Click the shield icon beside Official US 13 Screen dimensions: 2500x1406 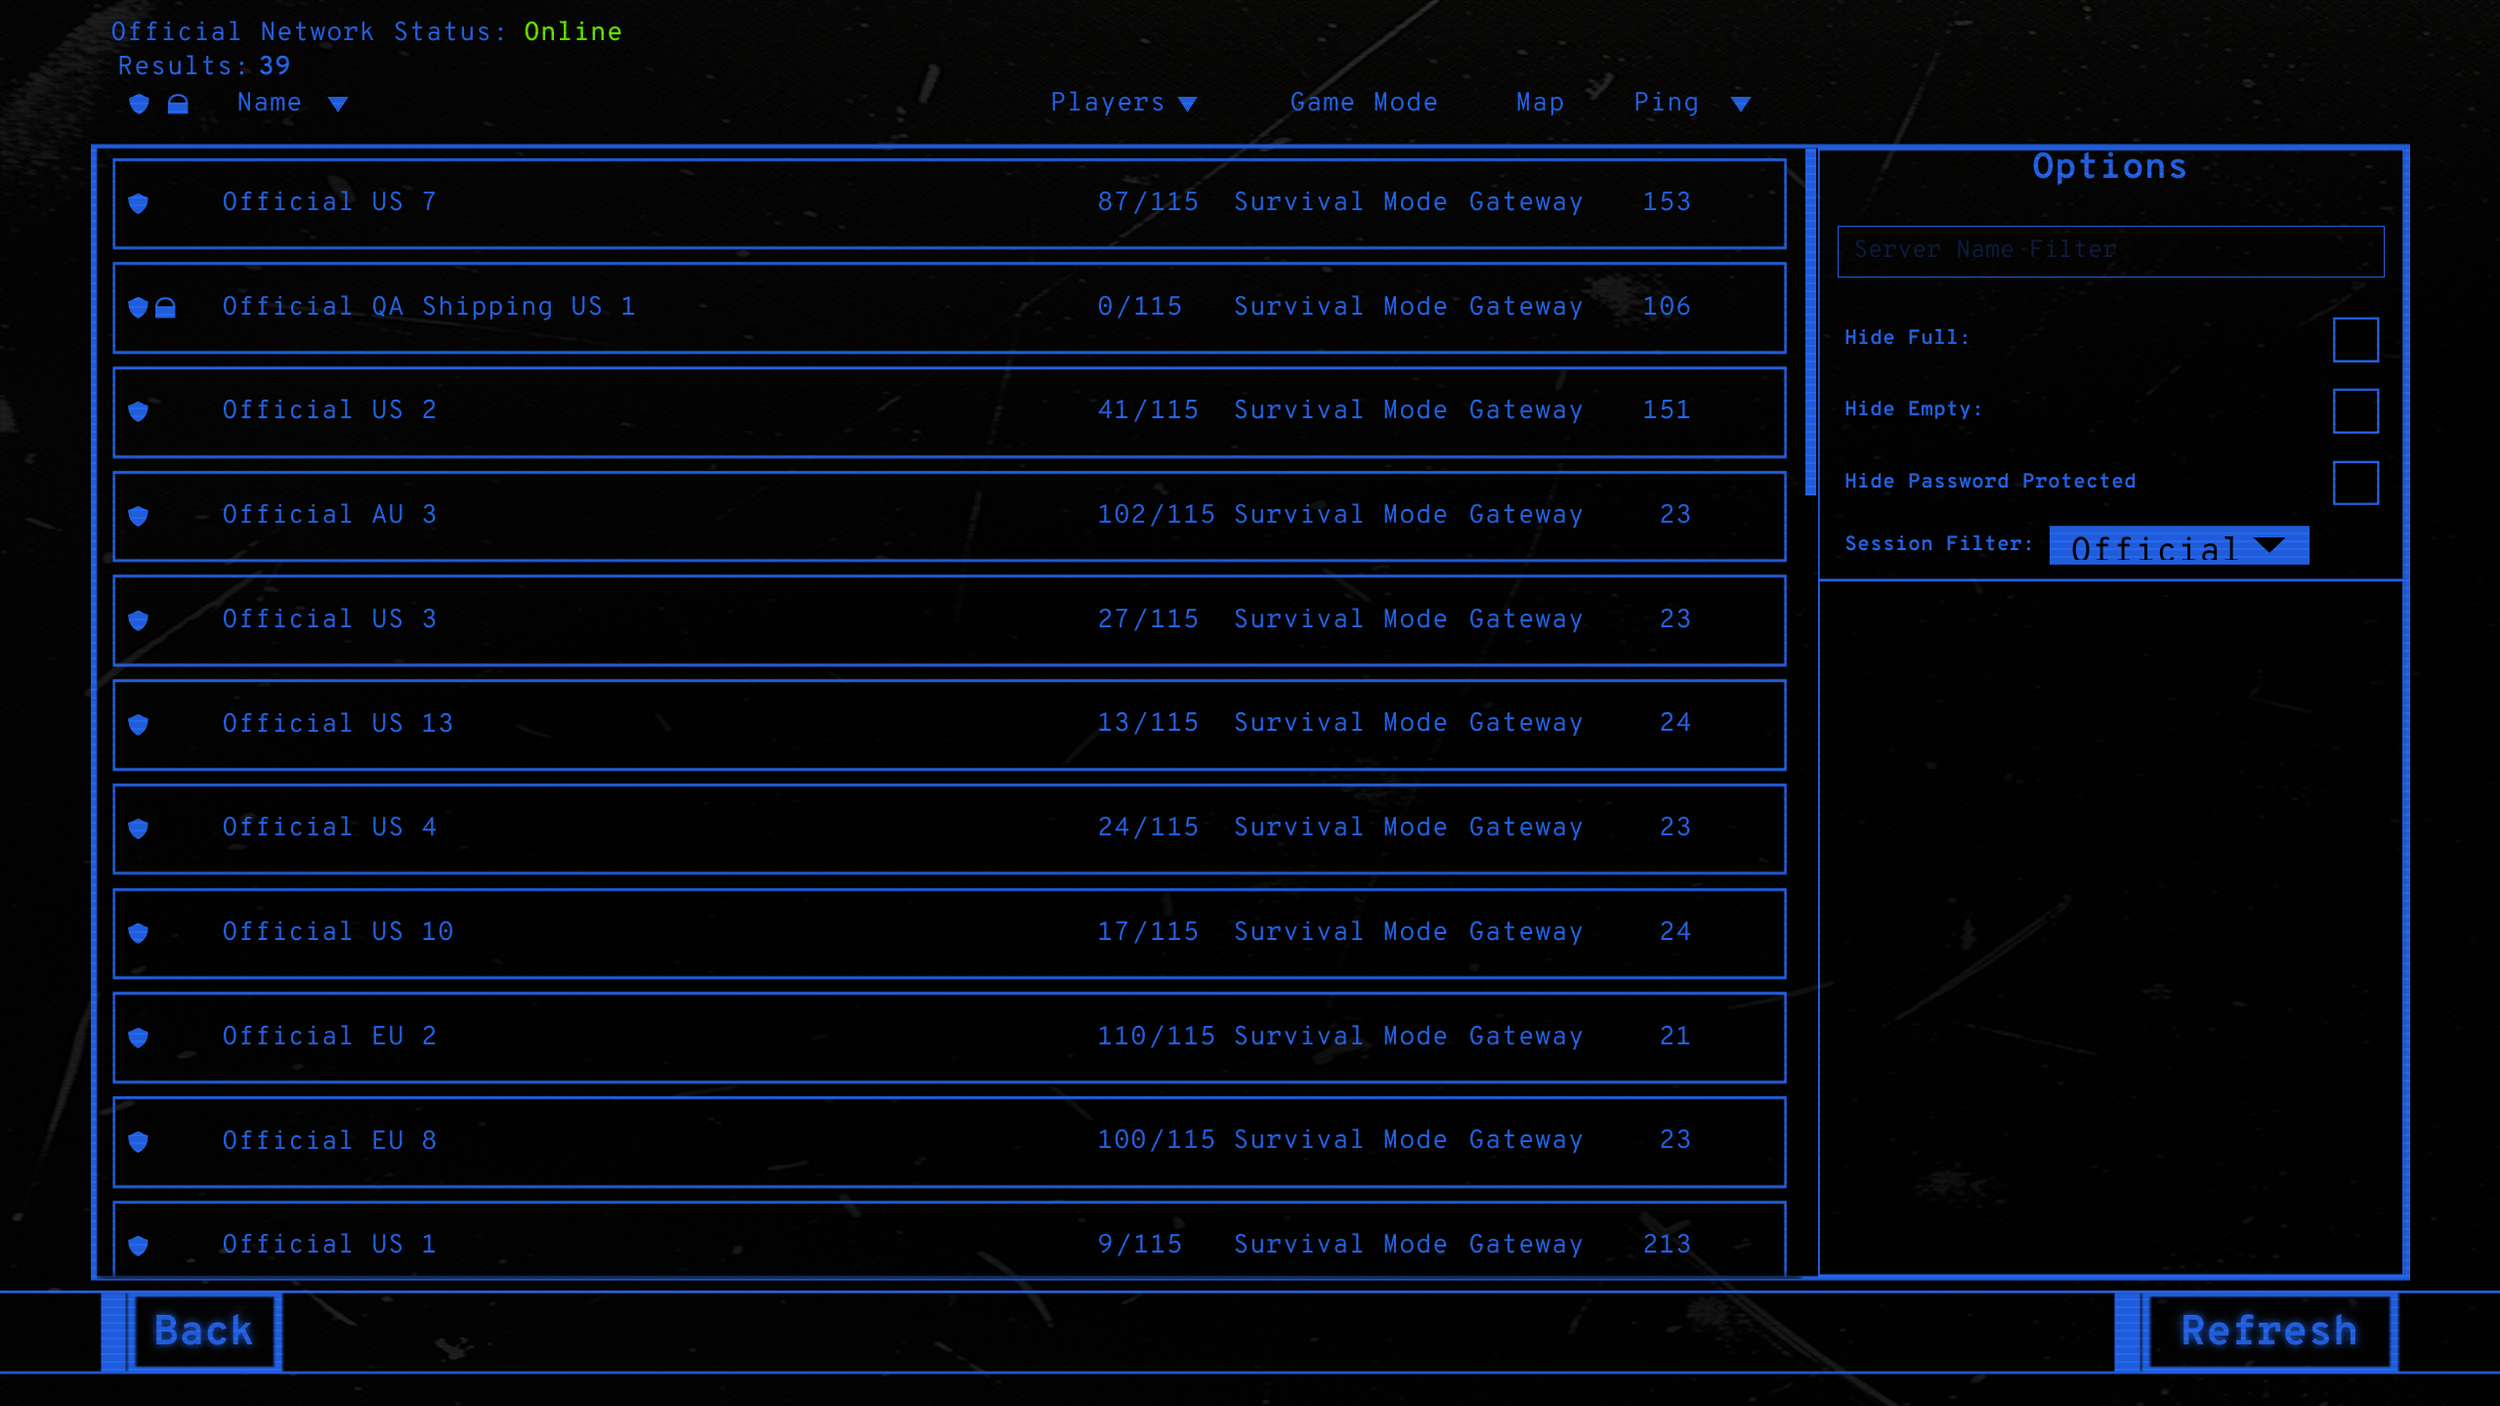139,724
